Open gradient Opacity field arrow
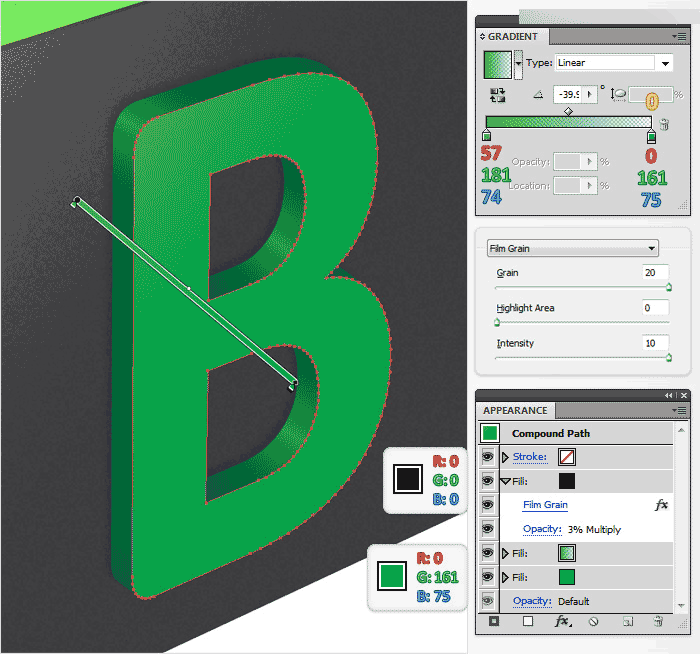Screen dimensions: 700x654 (x=590, y=162)
